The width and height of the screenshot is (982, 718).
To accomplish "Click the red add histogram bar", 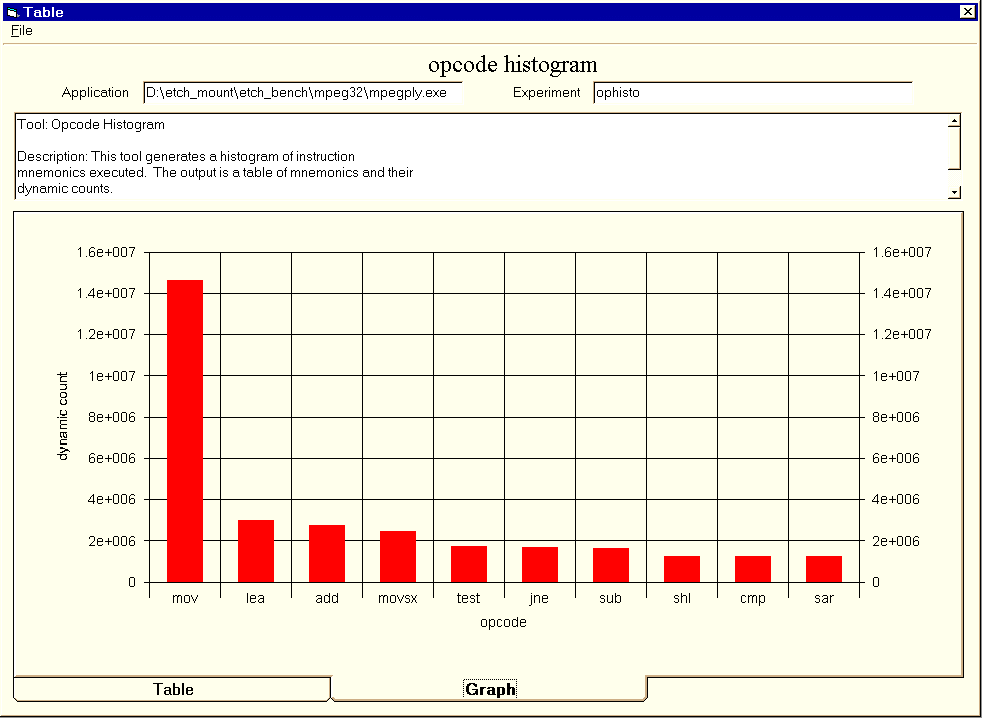I will (x=327, y=553).
